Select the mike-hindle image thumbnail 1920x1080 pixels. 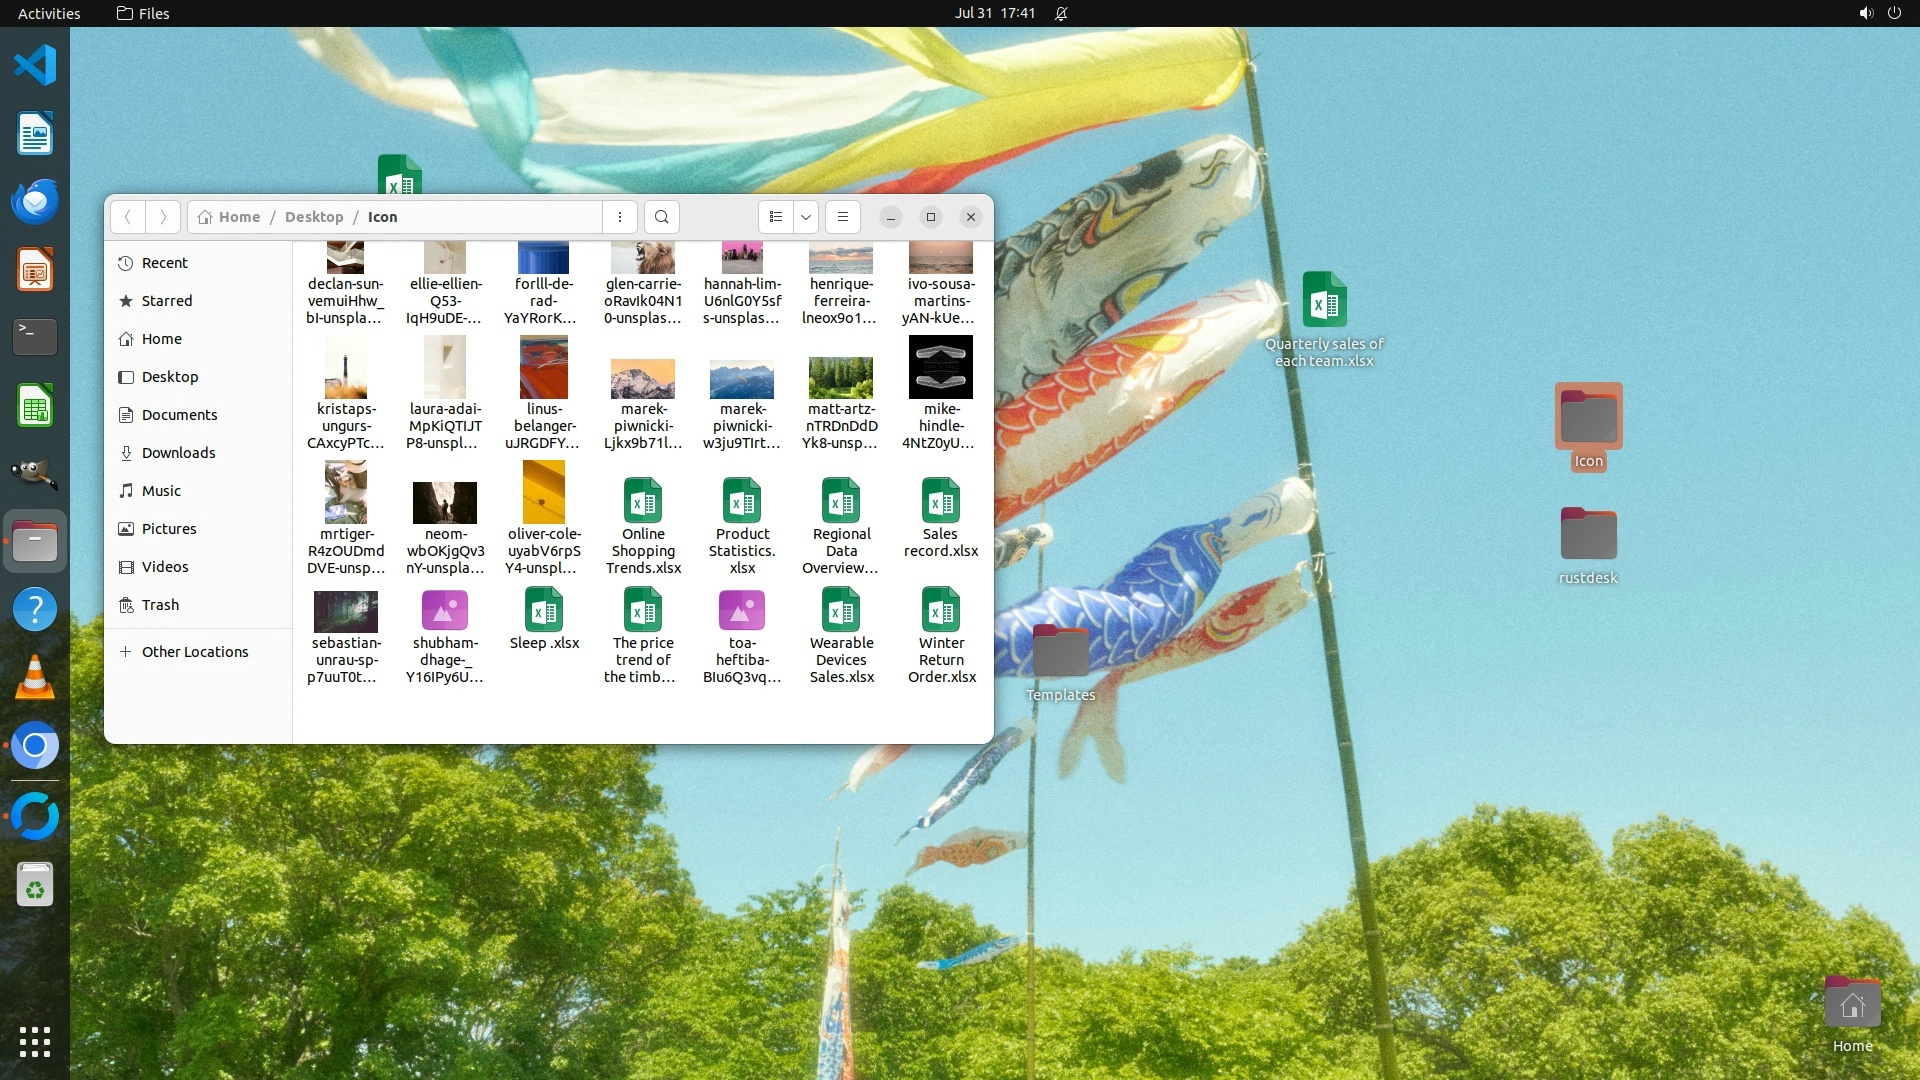[940, 368]
